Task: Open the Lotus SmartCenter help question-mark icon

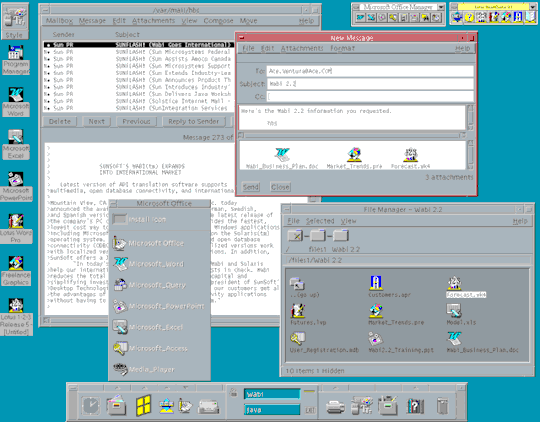Action: (469, 17)
